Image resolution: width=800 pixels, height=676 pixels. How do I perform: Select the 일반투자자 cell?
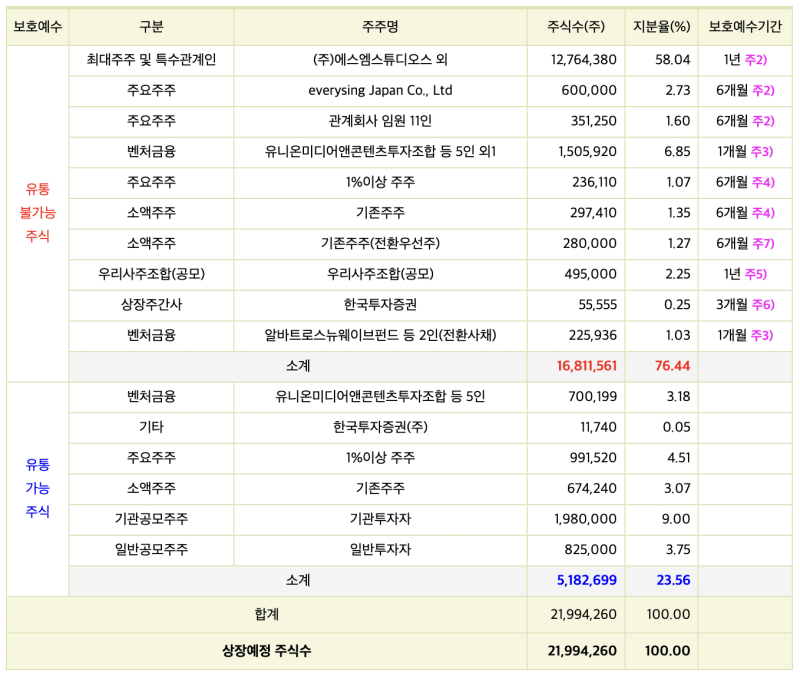pos(380,550)
